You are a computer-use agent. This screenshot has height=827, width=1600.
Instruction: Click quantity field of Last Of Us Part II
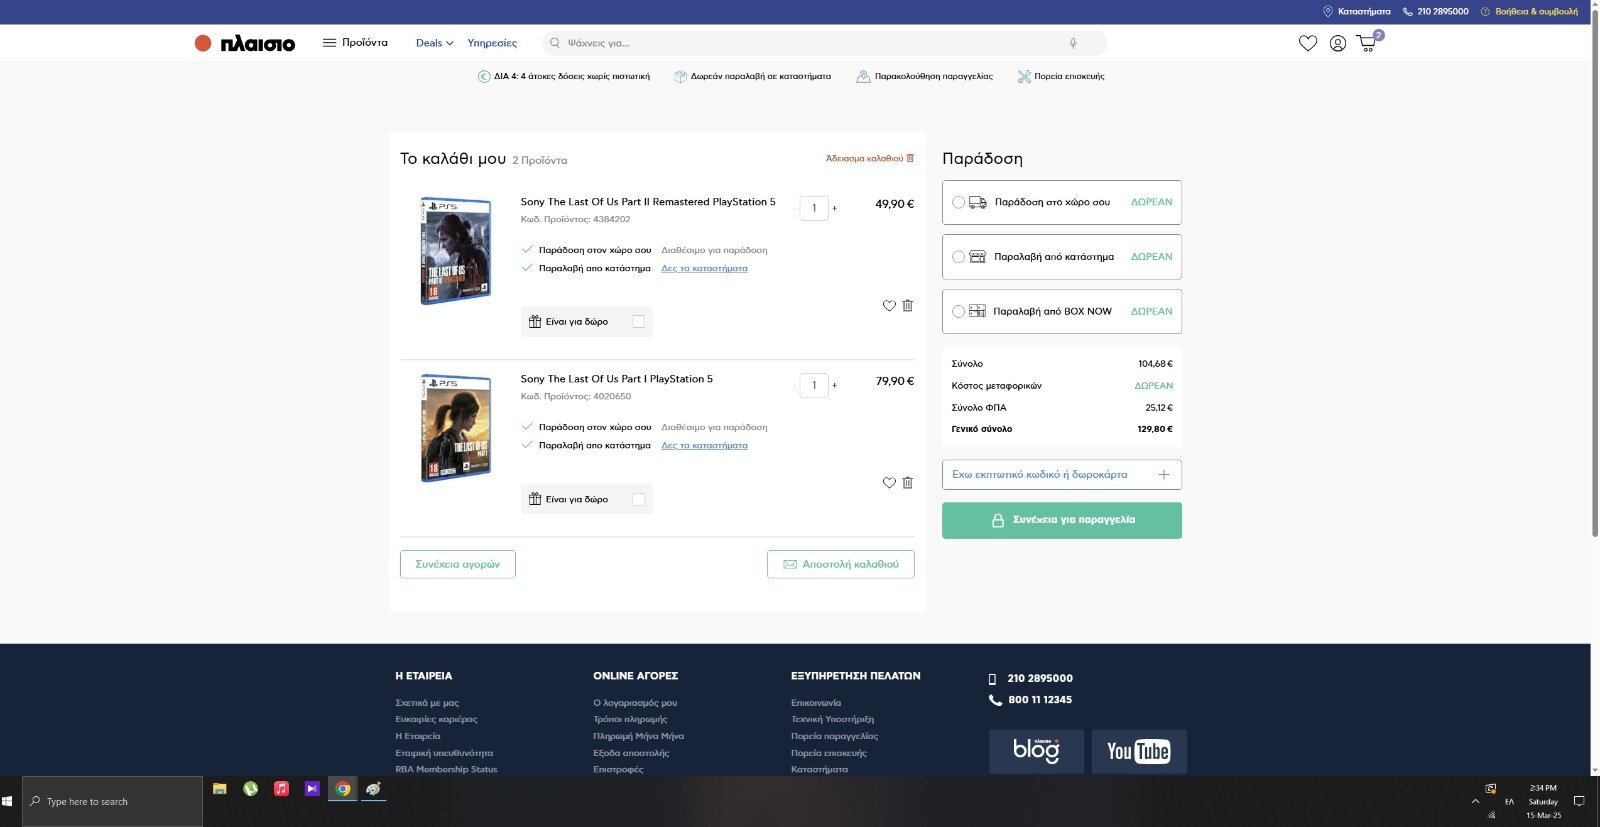[x=814, y=208]
